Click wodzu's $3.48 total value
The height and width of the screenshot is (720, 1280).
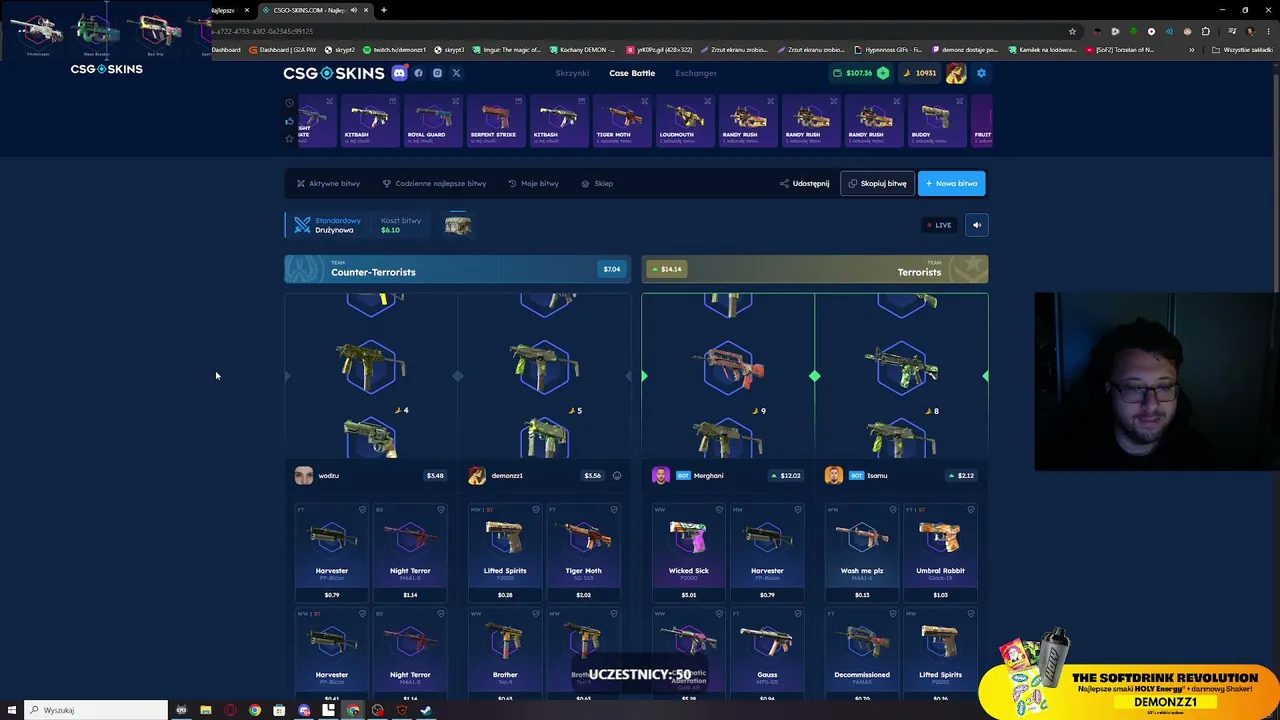435,476
